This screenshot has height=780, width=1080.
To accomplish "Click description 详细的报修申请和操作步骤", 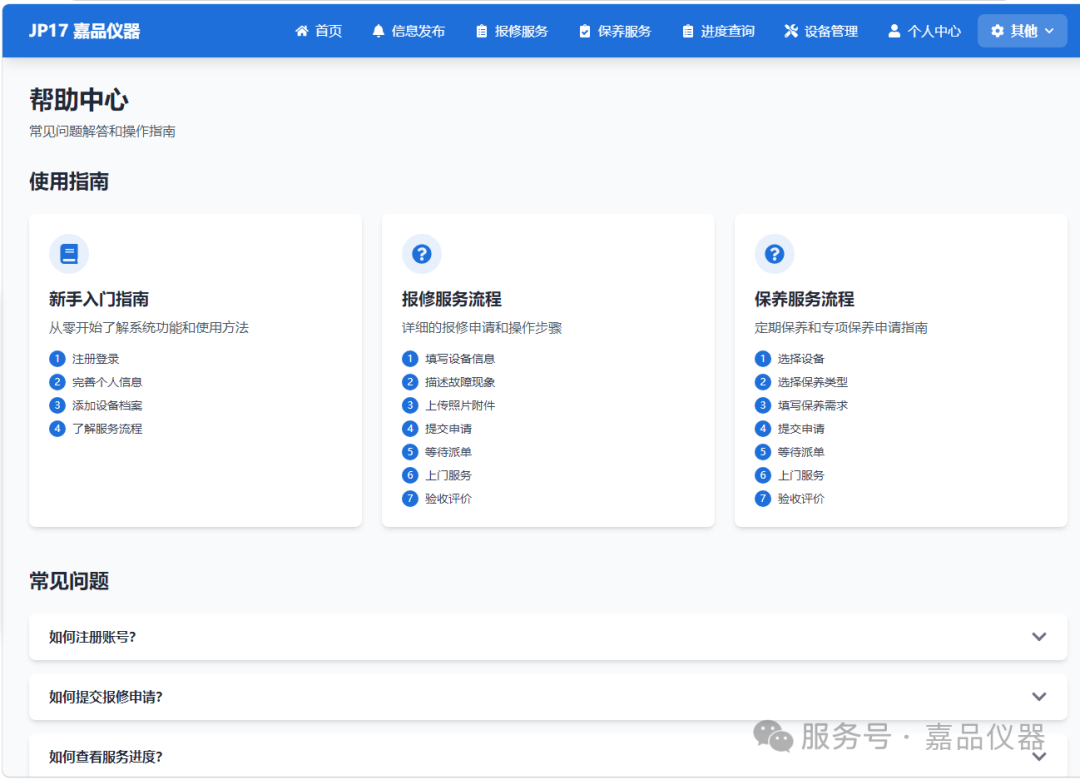I will pyautogui.click(x=482, y=328).
